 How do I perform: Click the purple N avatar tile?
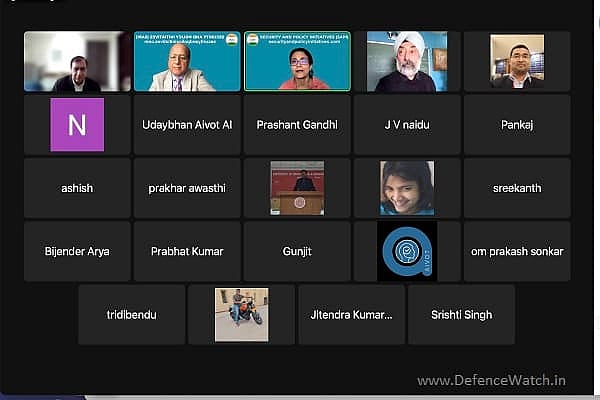tap(77, 125)
